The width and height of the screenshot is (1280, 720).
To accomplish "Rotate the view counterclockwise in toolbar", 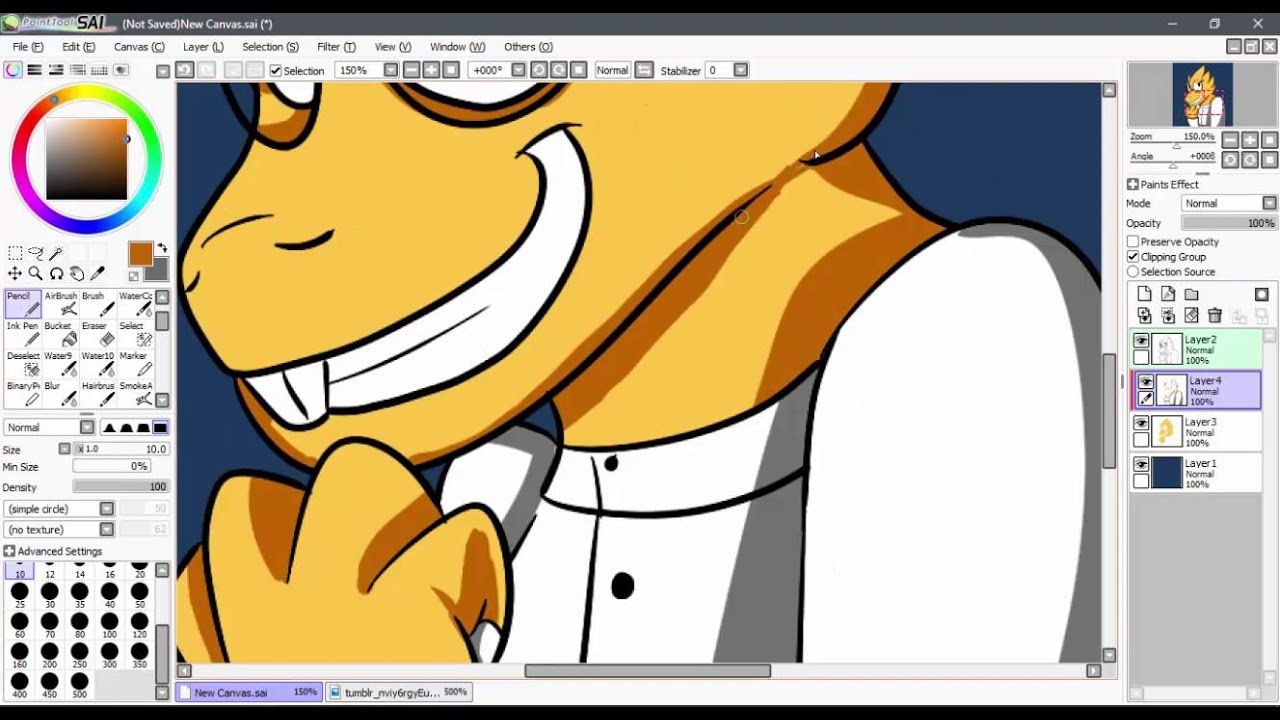I will pos(538,70).
